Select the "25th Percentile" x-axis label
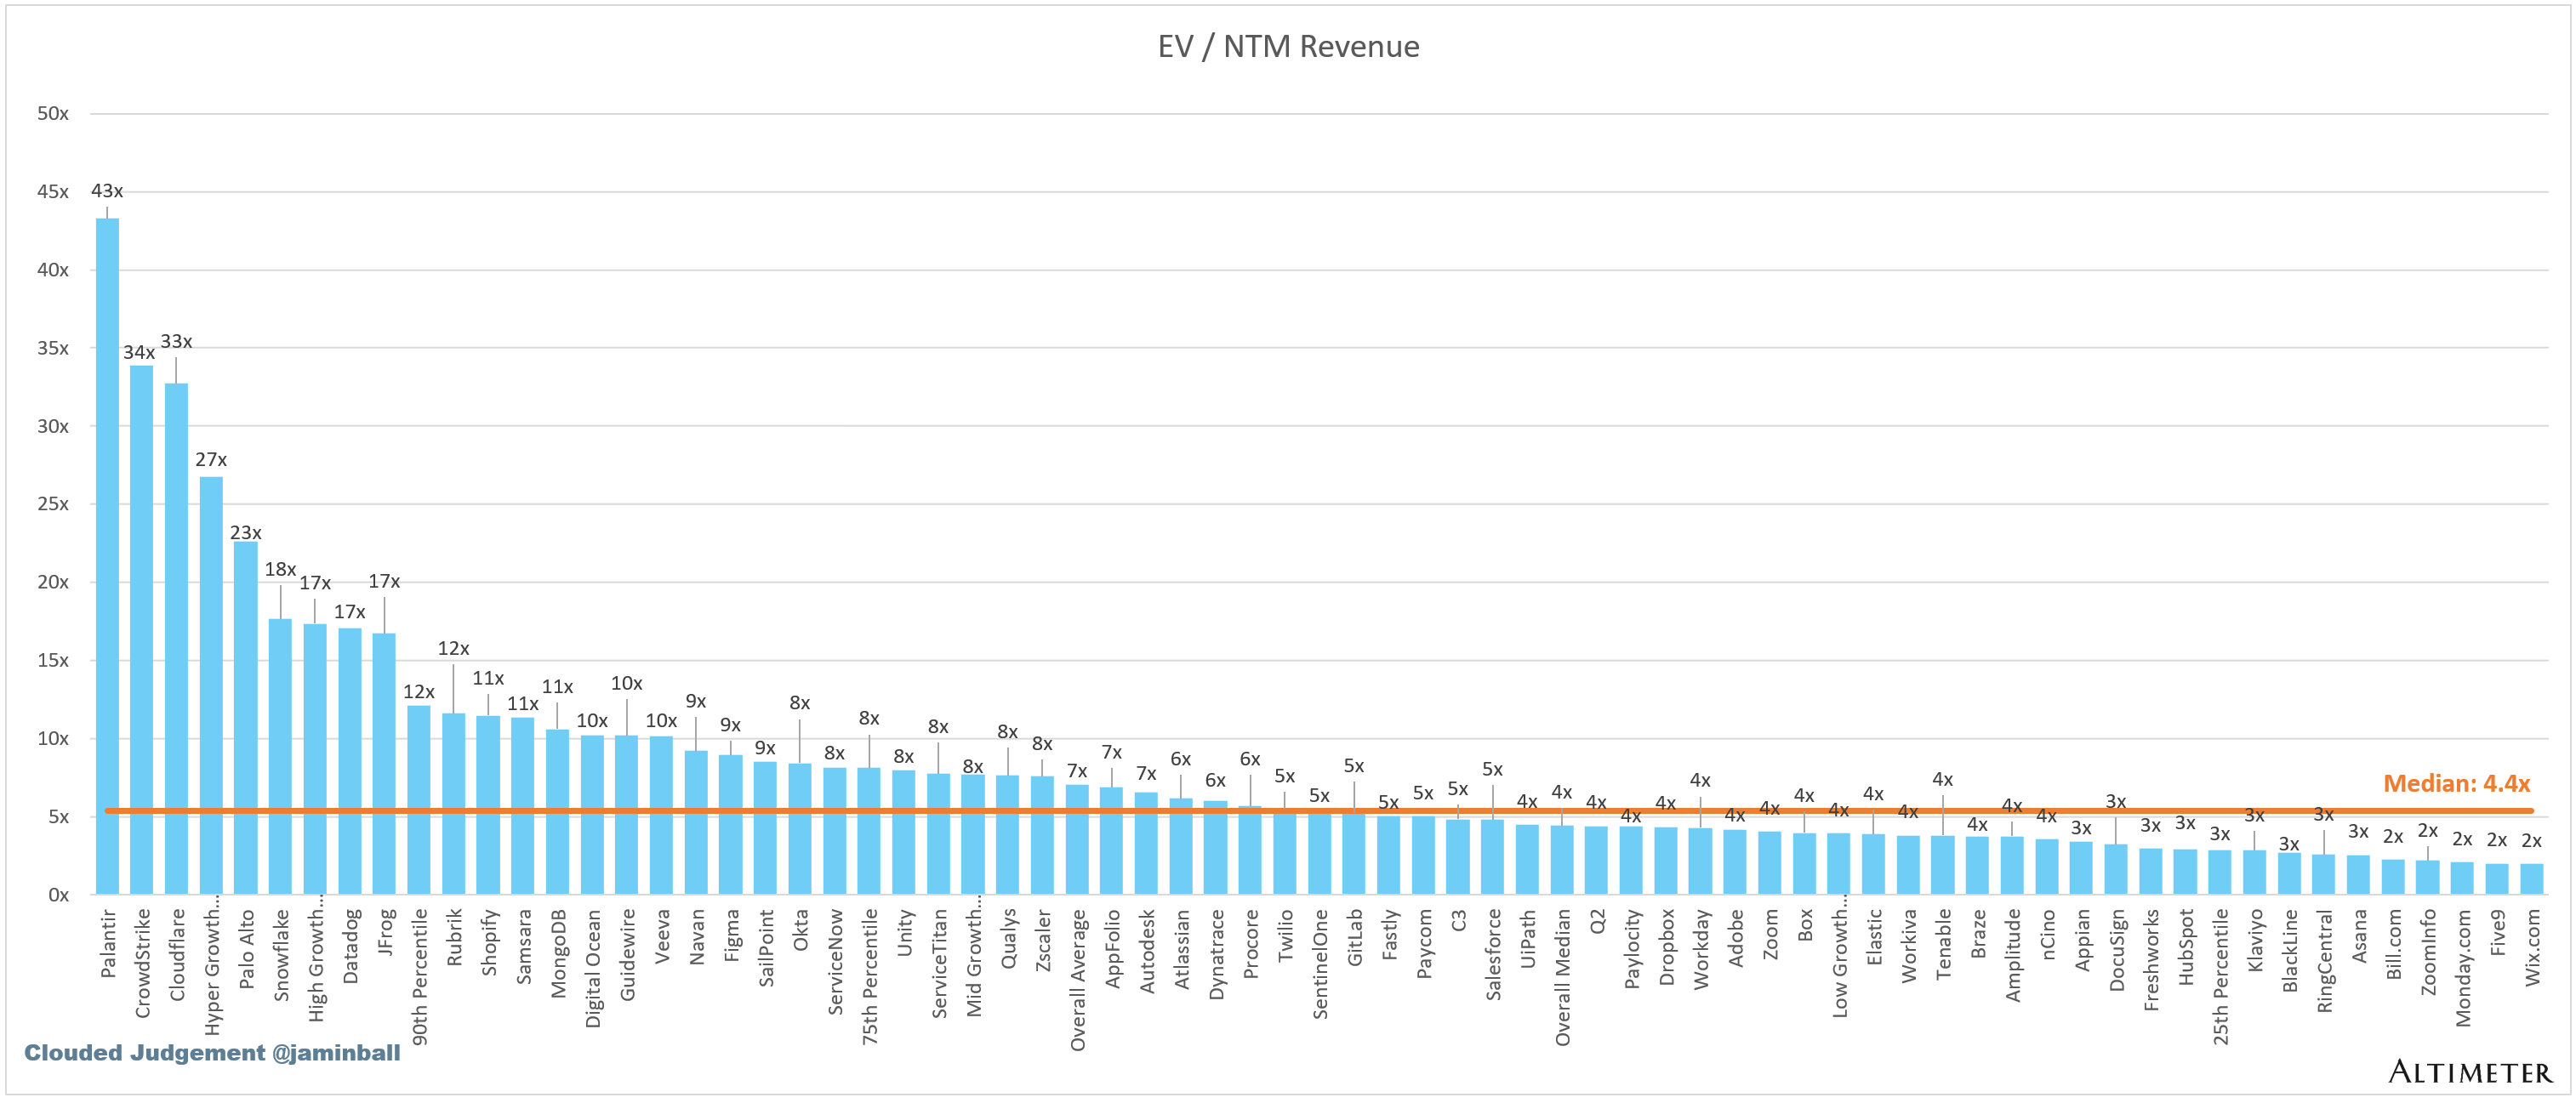This screenshot has width=2576, height=1103. tap(2221, 977)
